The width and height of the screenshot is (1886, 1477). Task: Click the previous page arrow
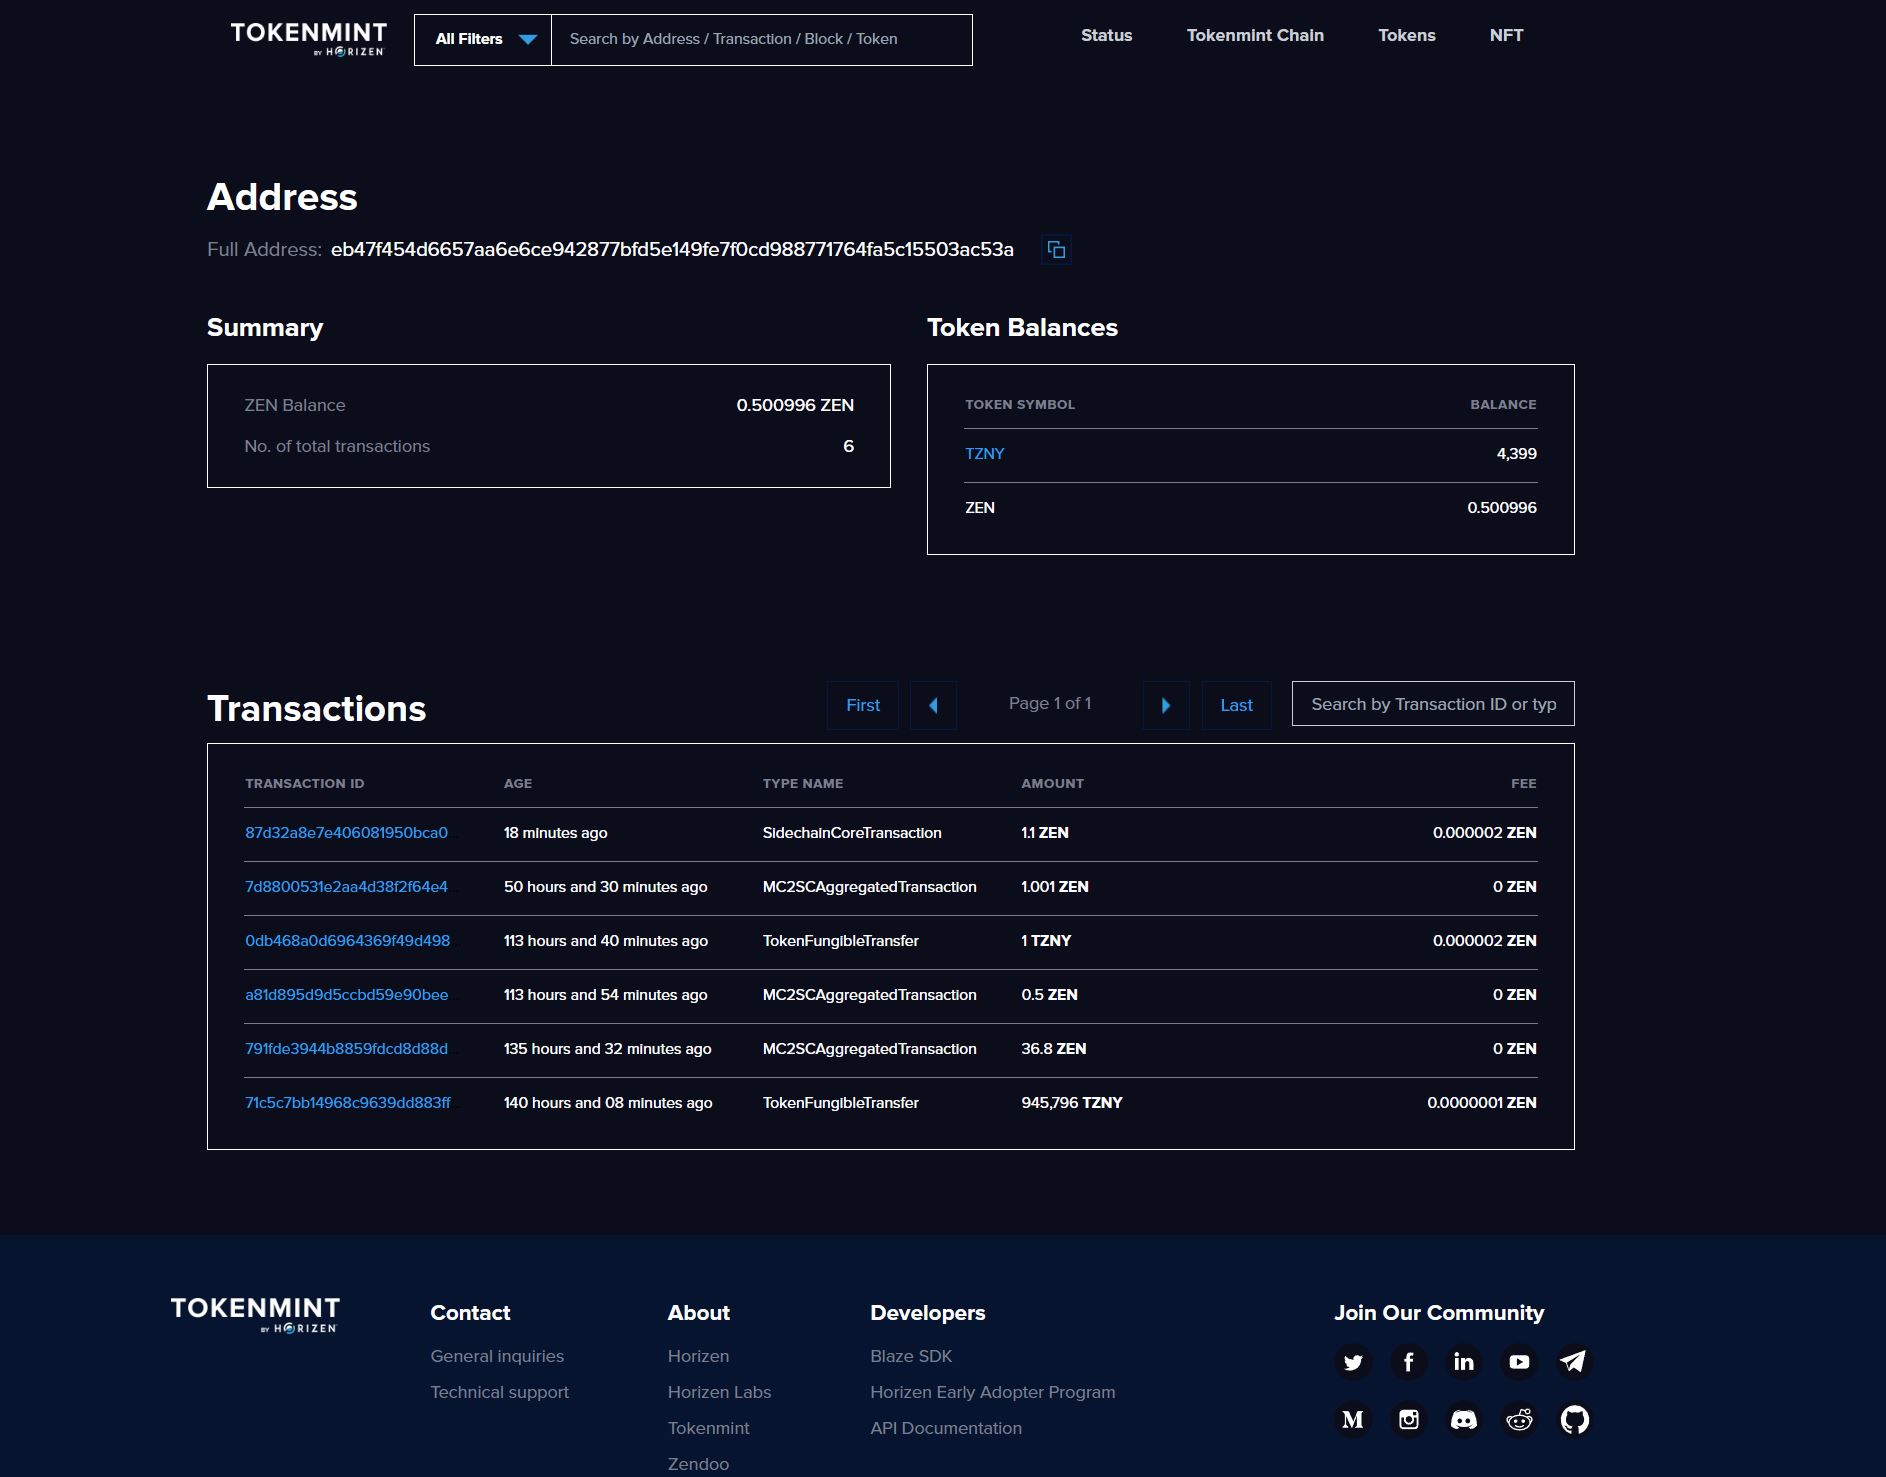coord(933,705)
